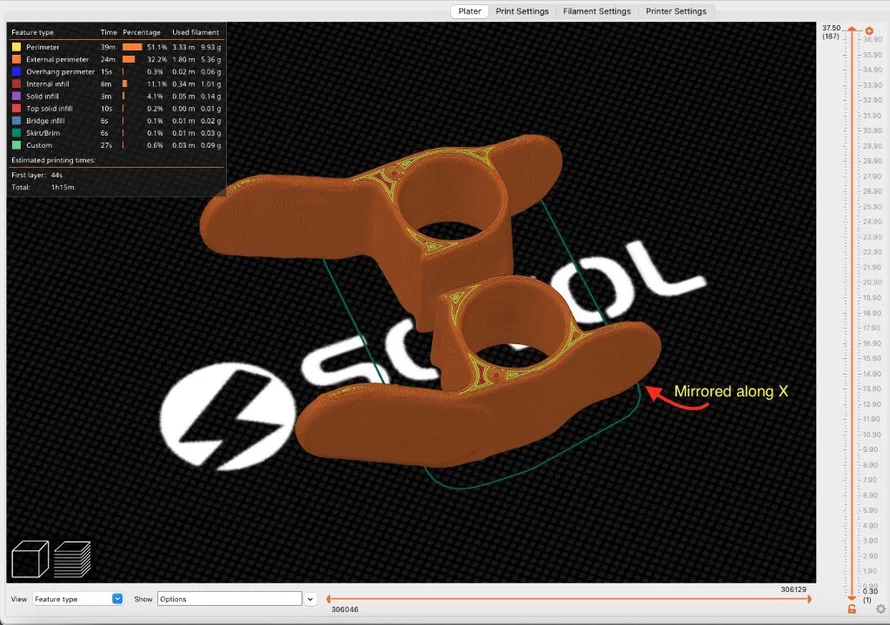
Task: Switch to the sliced layers preview icon
Action: point(72,559)
